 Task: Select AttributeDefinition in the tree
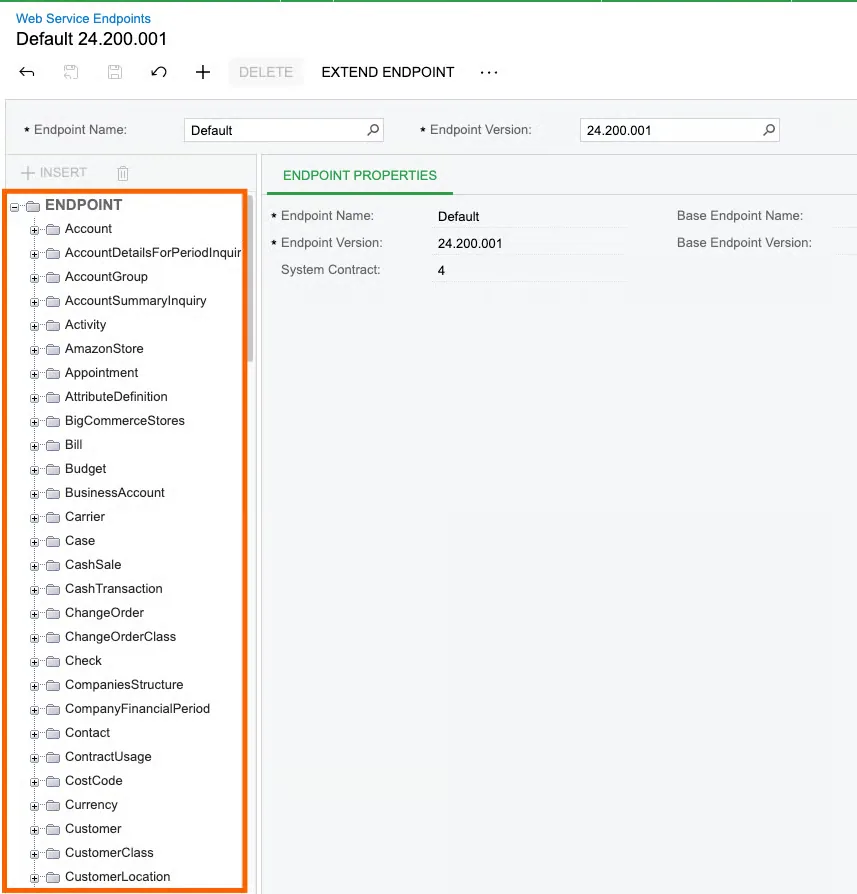click(116, 396)
